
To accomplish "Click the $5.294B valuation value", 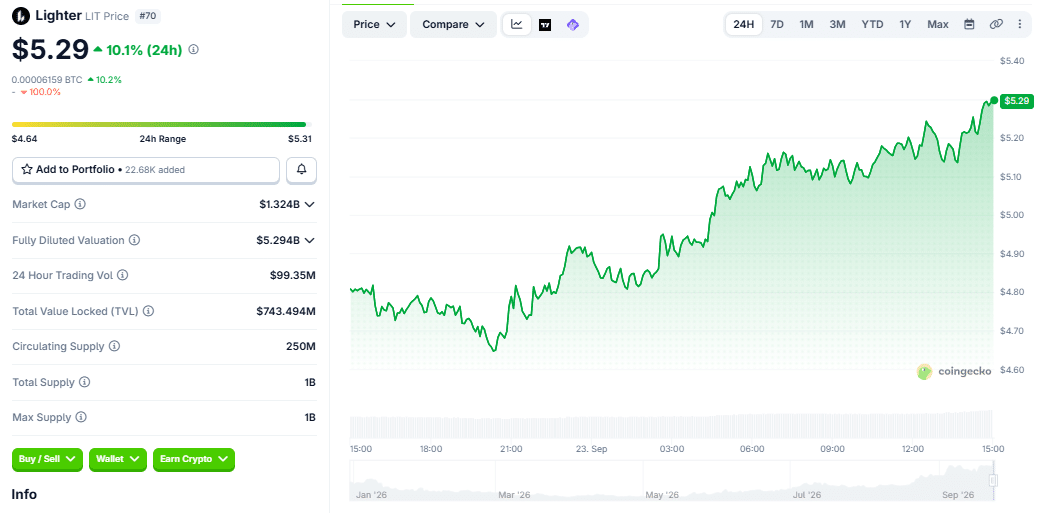I will coord(278,240).
